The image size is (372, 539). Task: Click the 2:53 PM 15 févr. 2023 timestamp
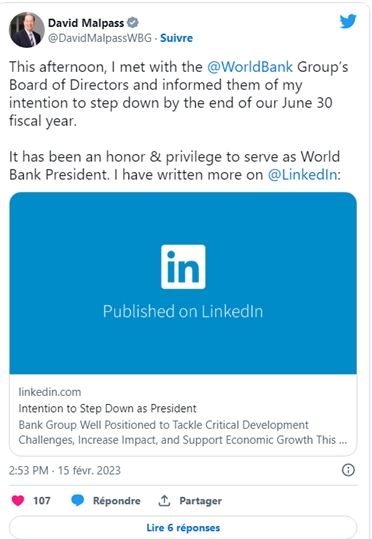(65, 470)
